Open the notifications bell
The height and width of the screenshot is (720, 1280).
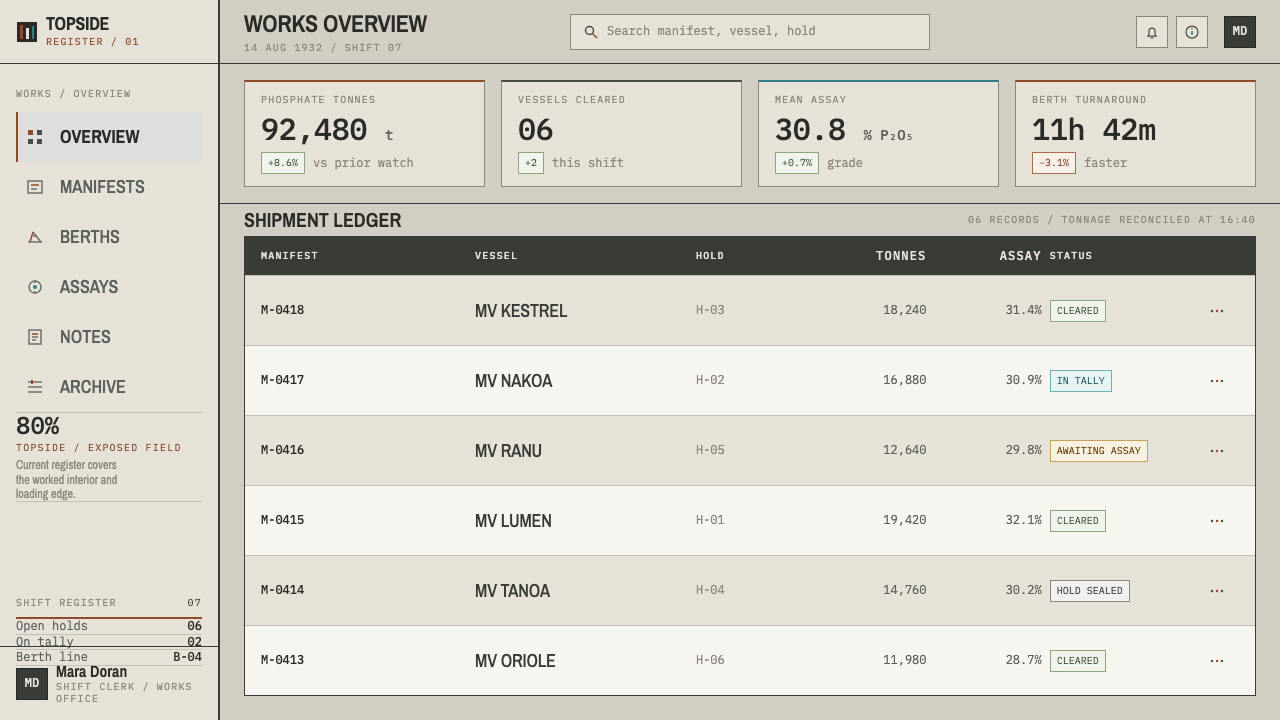pyautogui.click(x=1152, y=32)
